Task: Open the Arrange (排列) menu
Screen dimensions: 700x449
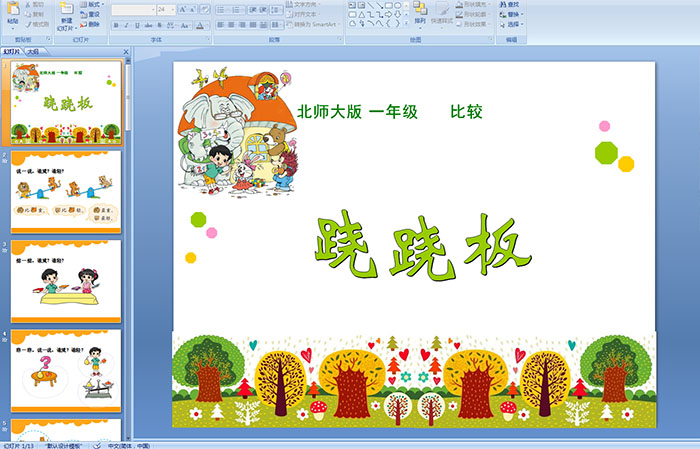Action: click(x=420, y=13)
